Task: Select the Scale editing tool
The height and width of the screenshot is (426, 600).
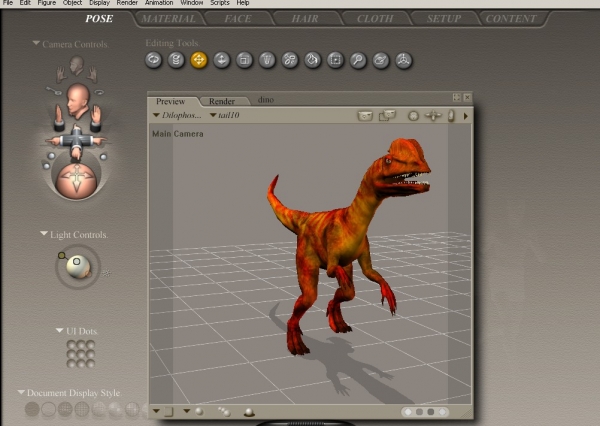Action: 244,60
